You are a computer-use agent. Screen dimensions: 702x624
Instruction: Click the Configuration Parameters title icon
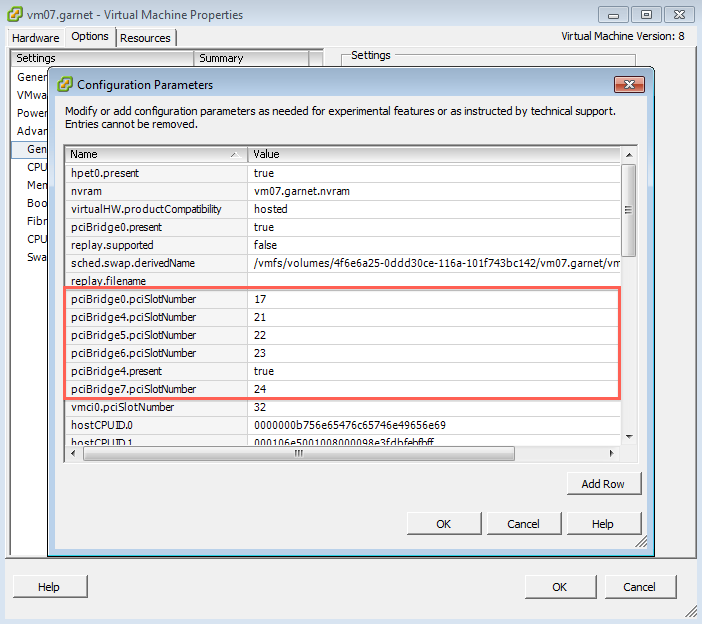[x=65, y=84]
